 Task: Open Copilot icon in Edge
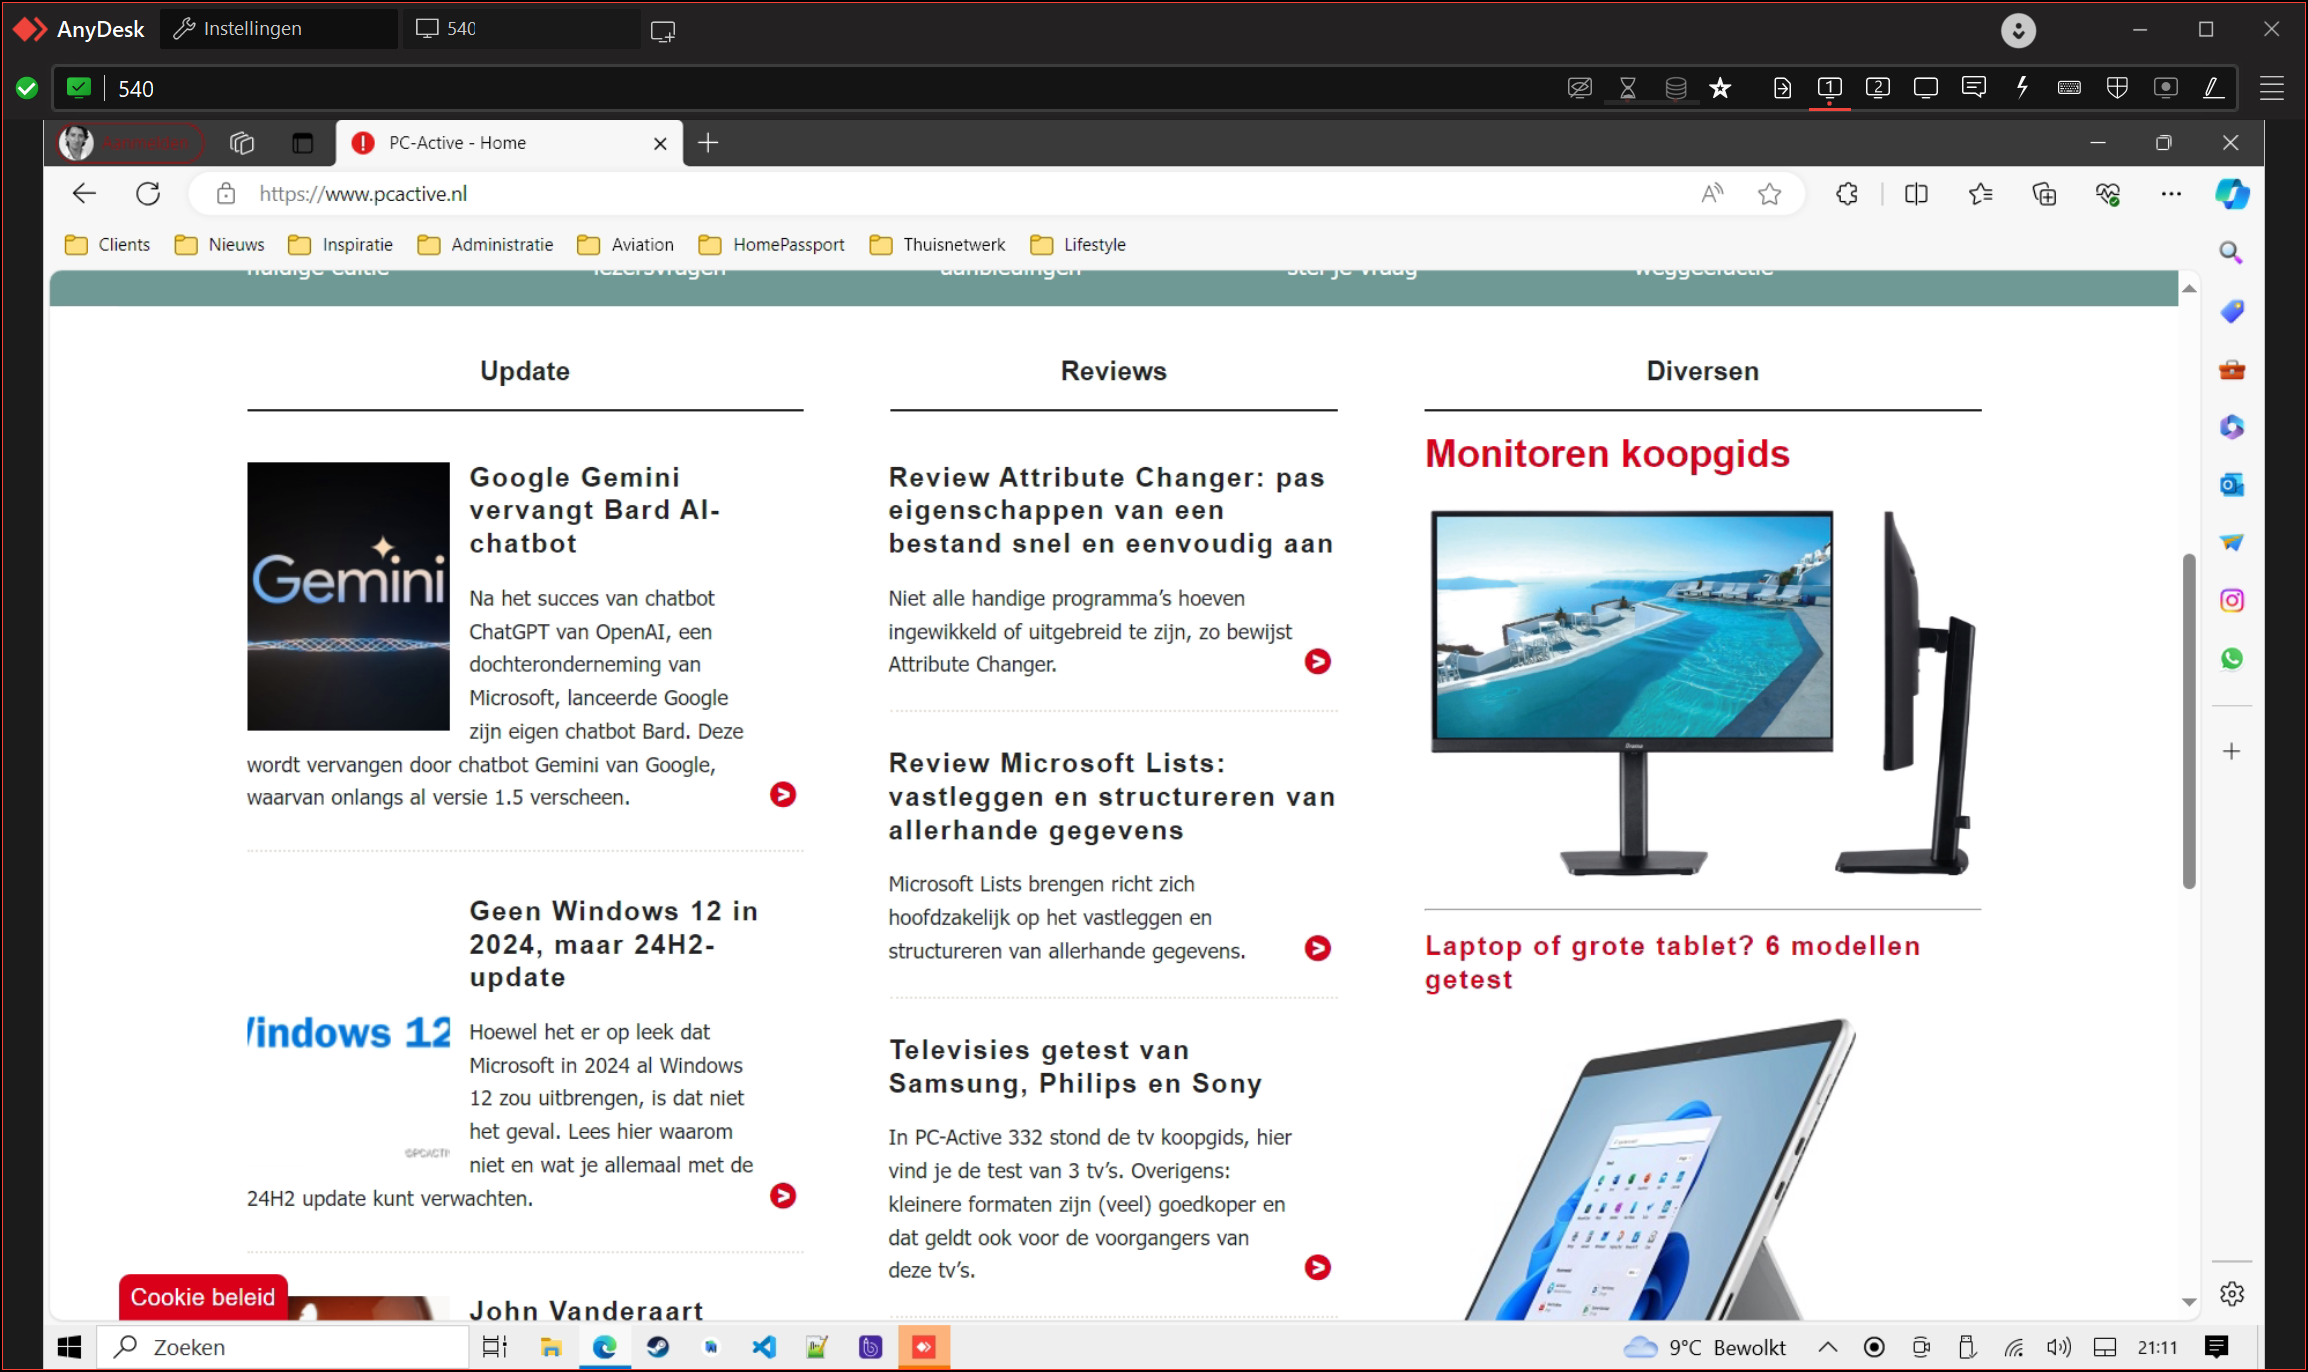2232,194
